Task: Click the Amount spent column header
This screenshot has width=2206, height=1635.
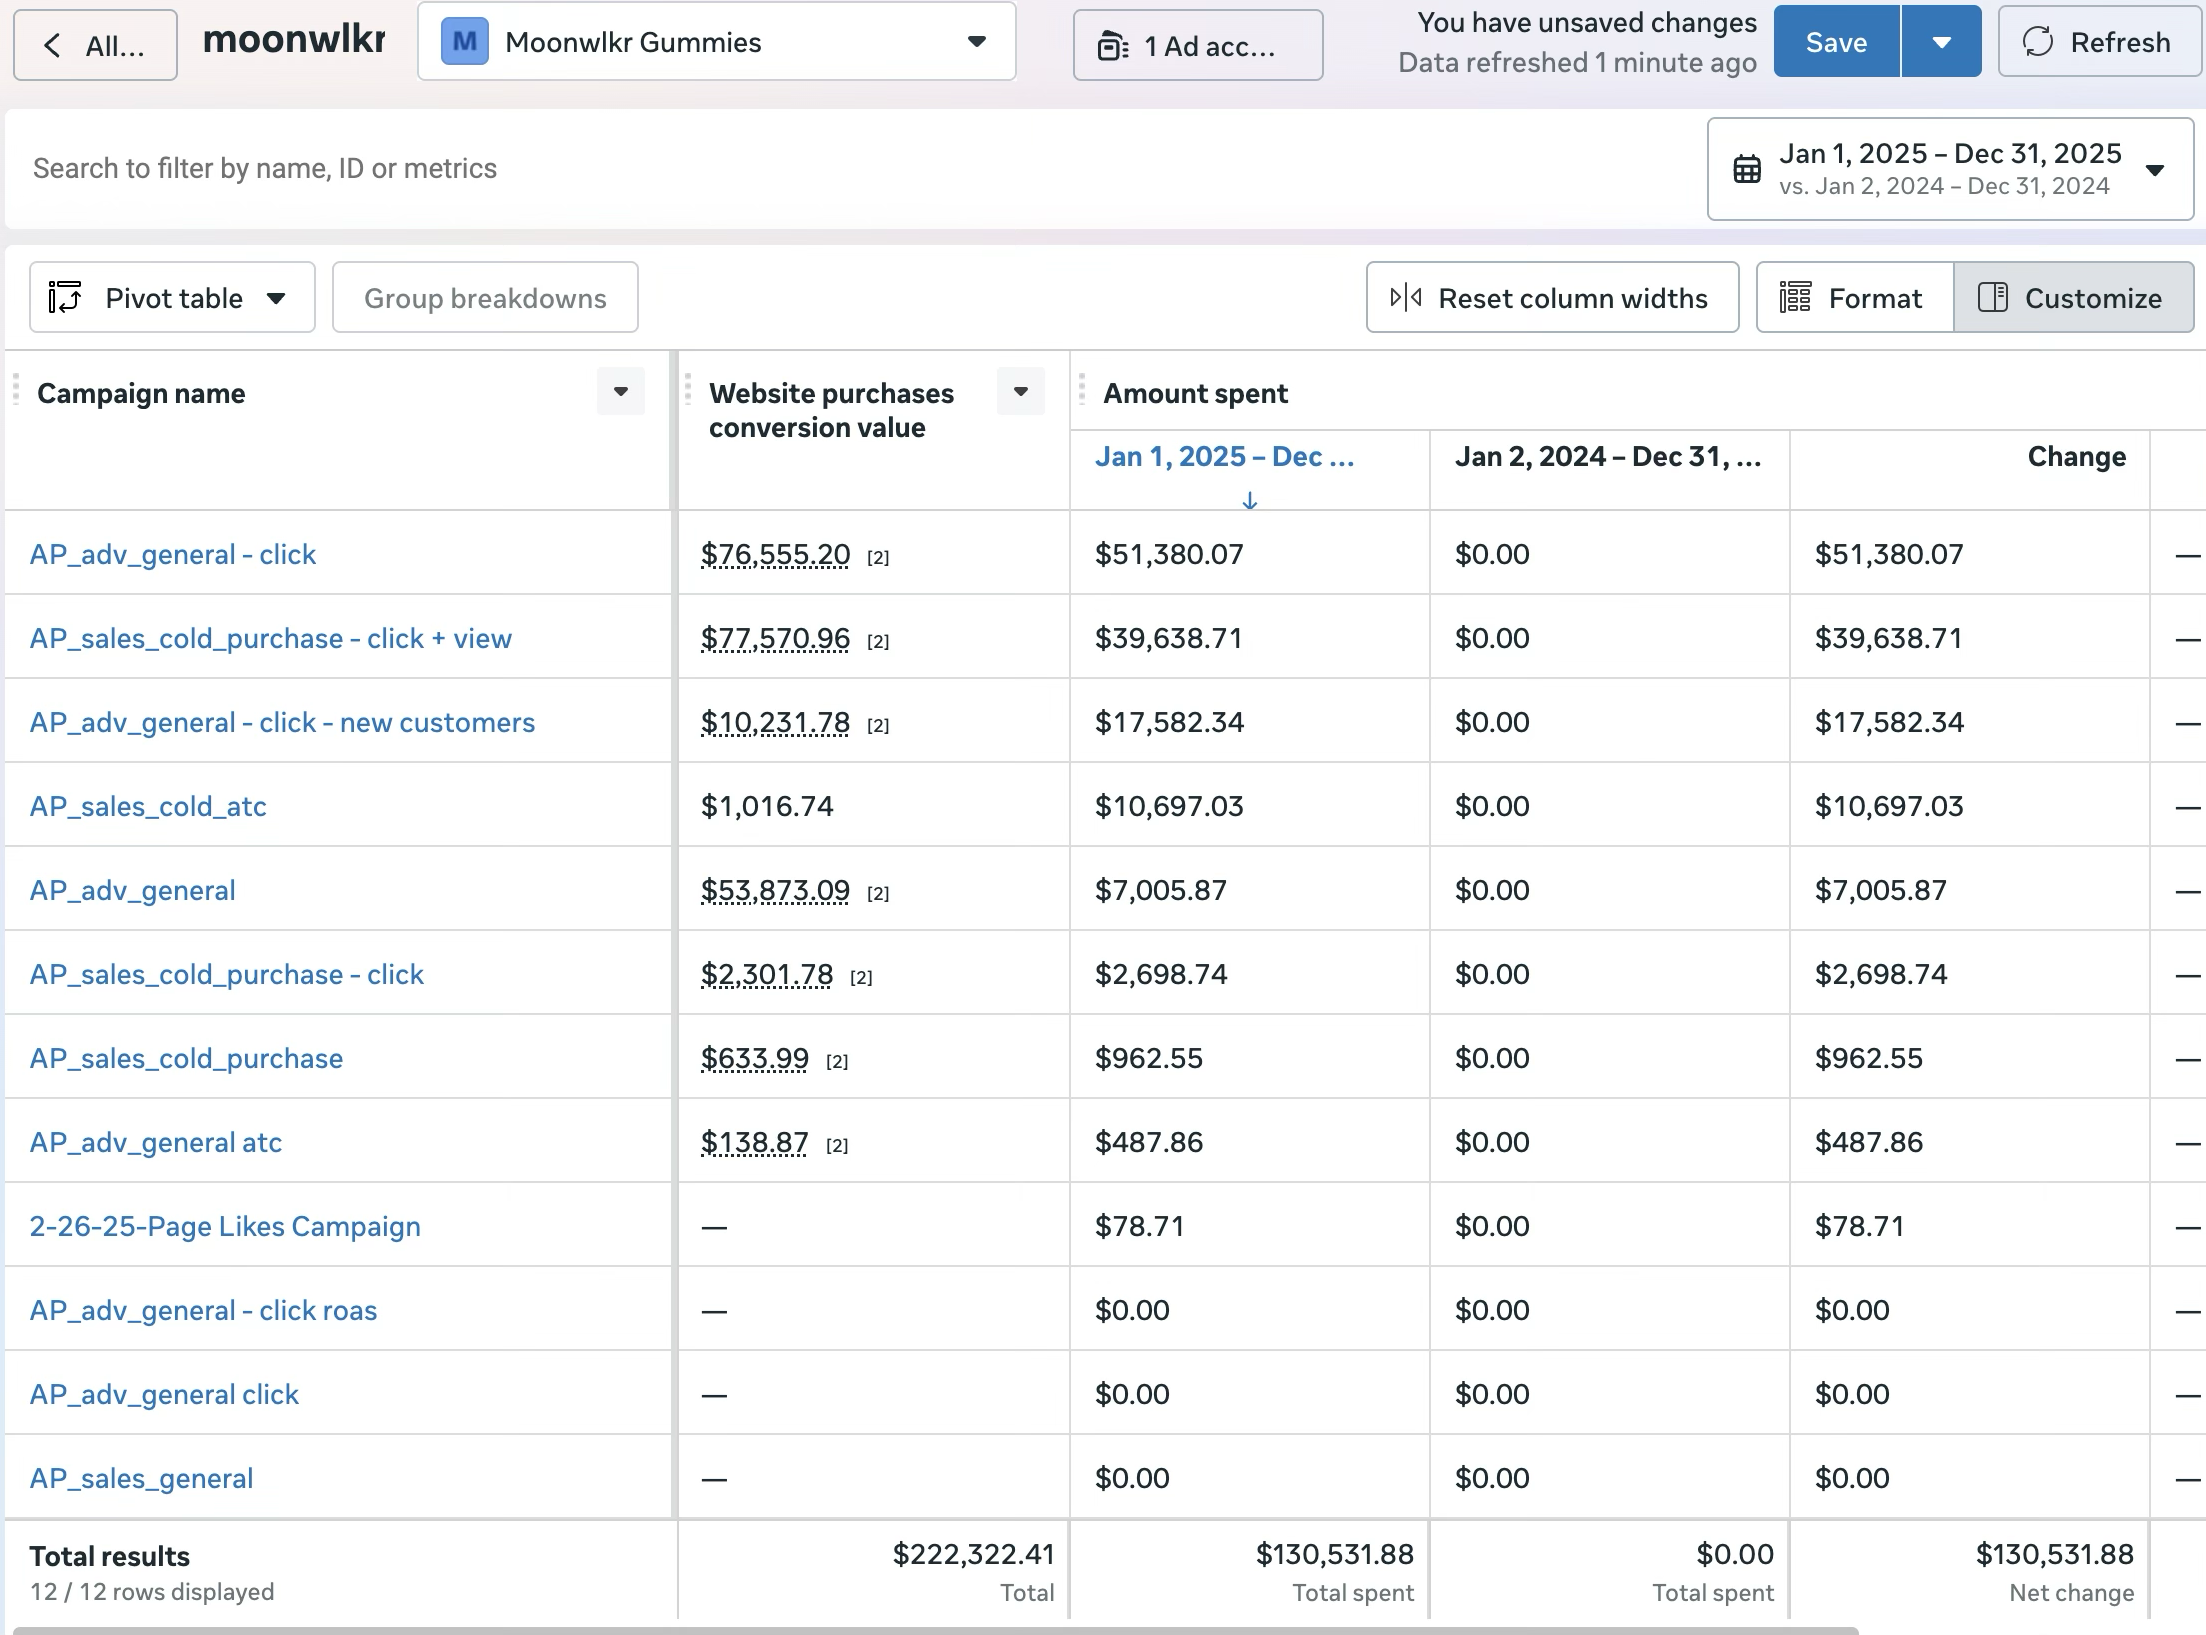Action: click(x=1195, y=393)
